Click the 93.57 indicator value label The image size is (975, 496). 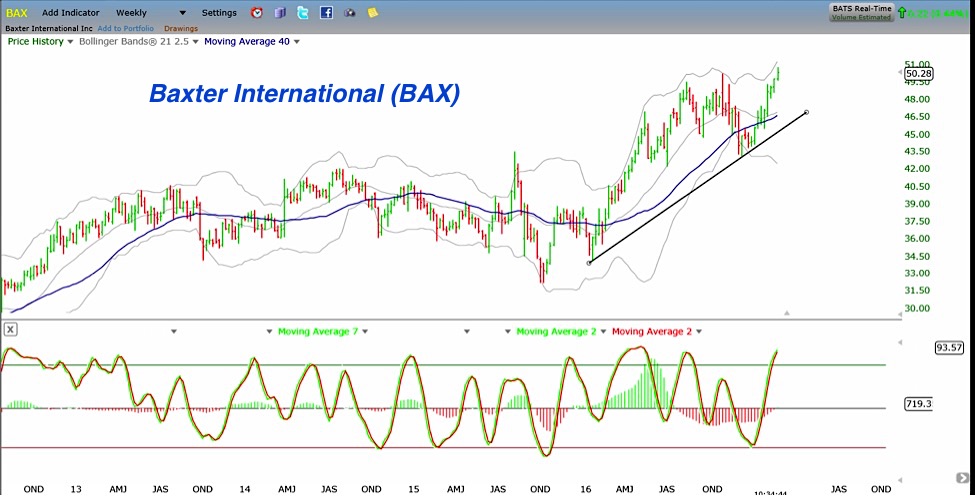click(x=949, y=347)
